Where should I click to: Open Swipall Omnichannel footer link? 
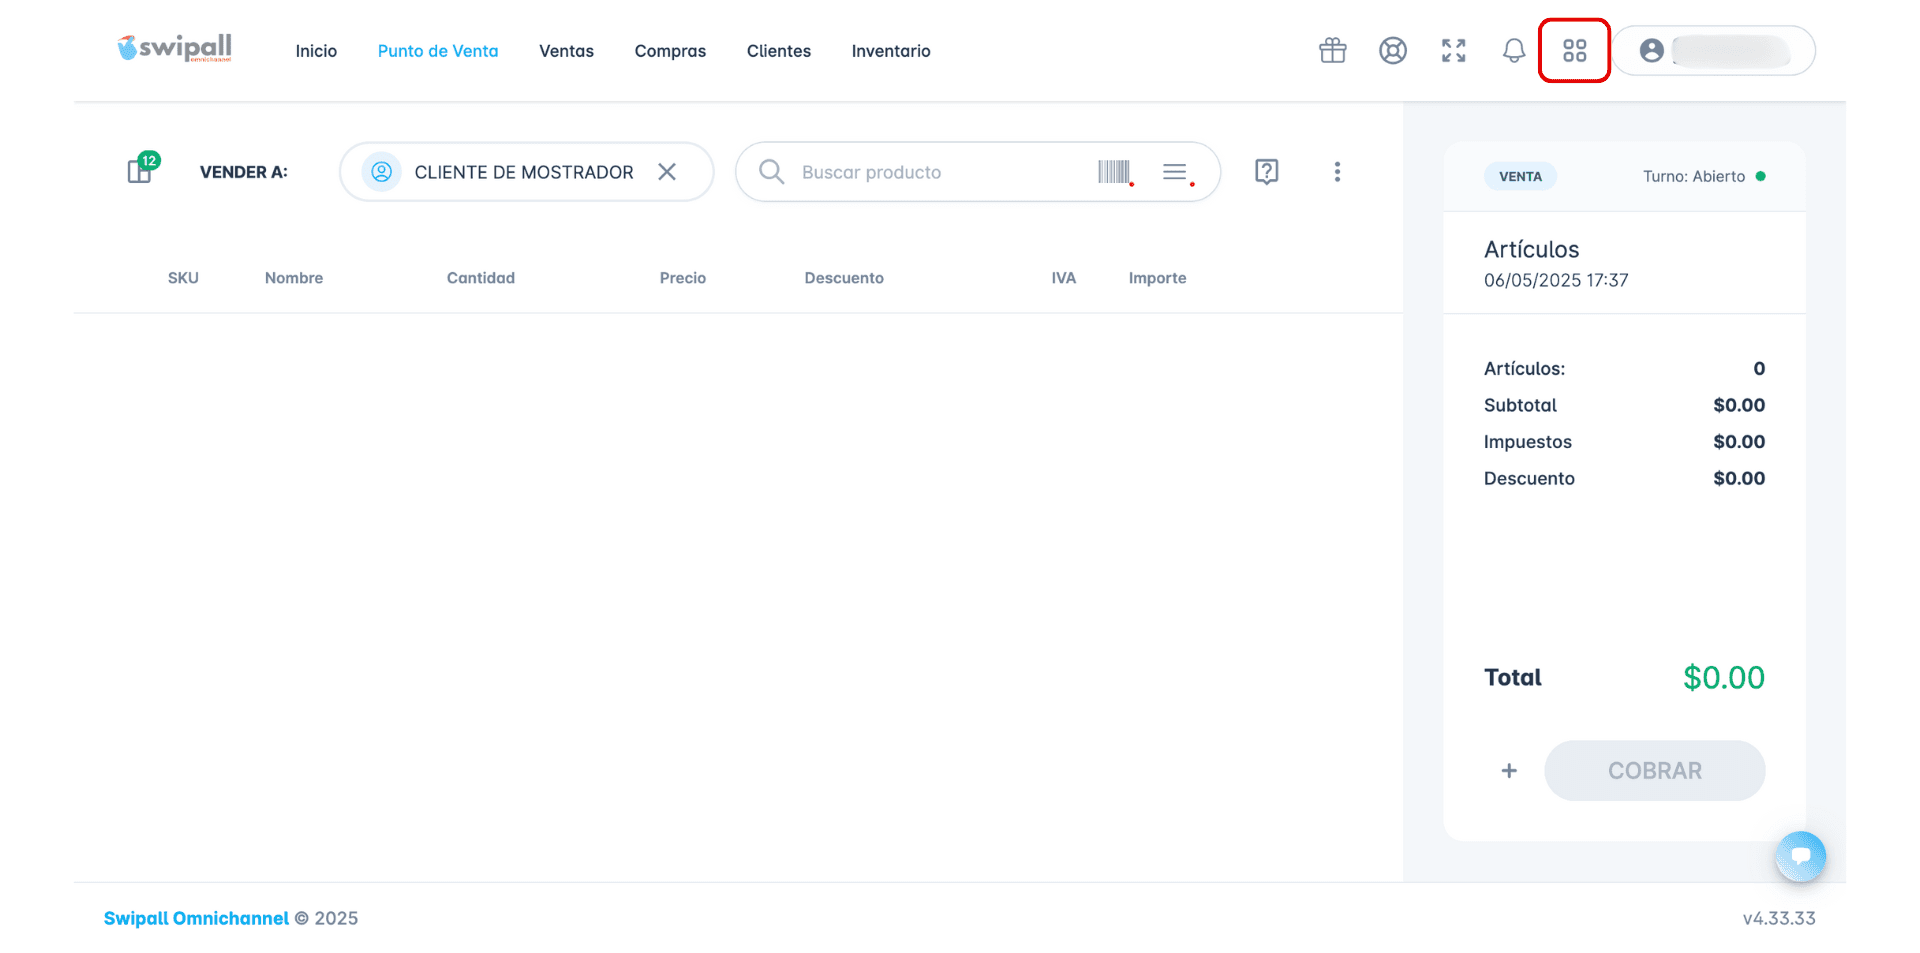click(196, 918)
